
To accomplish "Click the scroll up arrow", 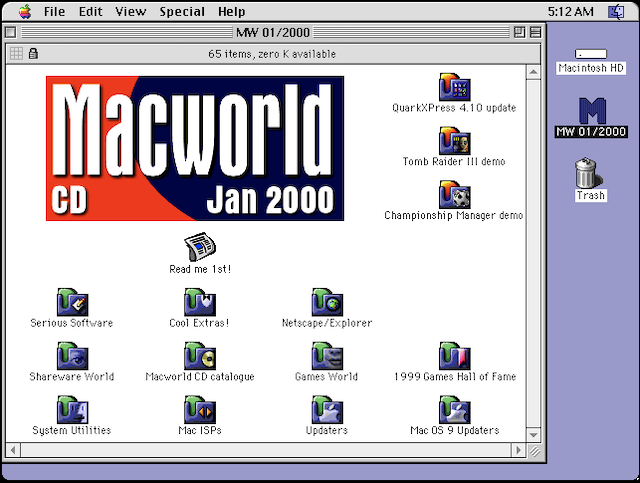I will [533, 72].
